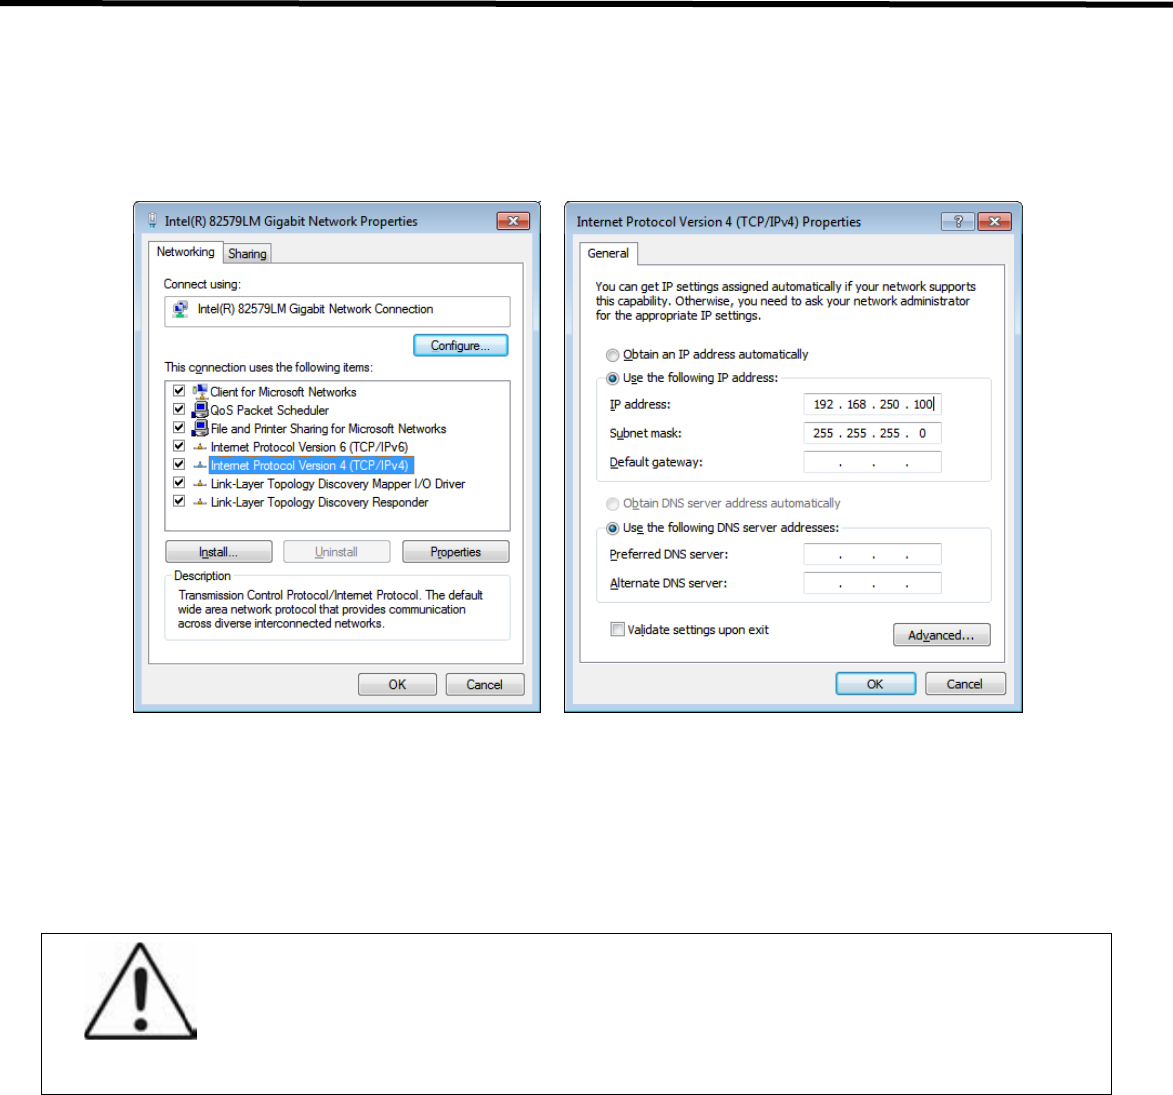Enable Validate settings upon exit
Viewport: 1173px width, 1095px height.
[617, 629]
